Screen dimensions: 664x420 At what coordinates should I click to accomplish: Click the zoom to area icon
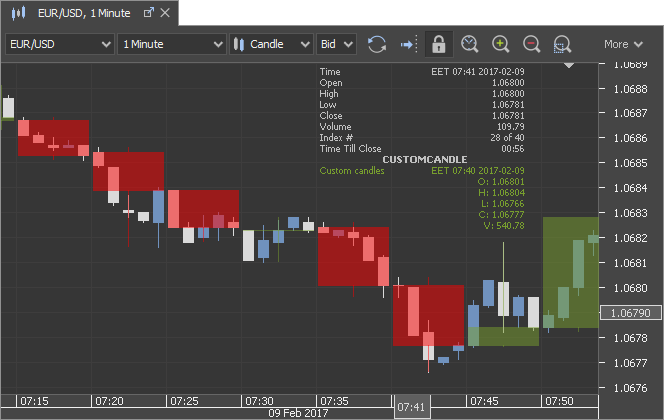pyautogui.click(x=562, y=44)
